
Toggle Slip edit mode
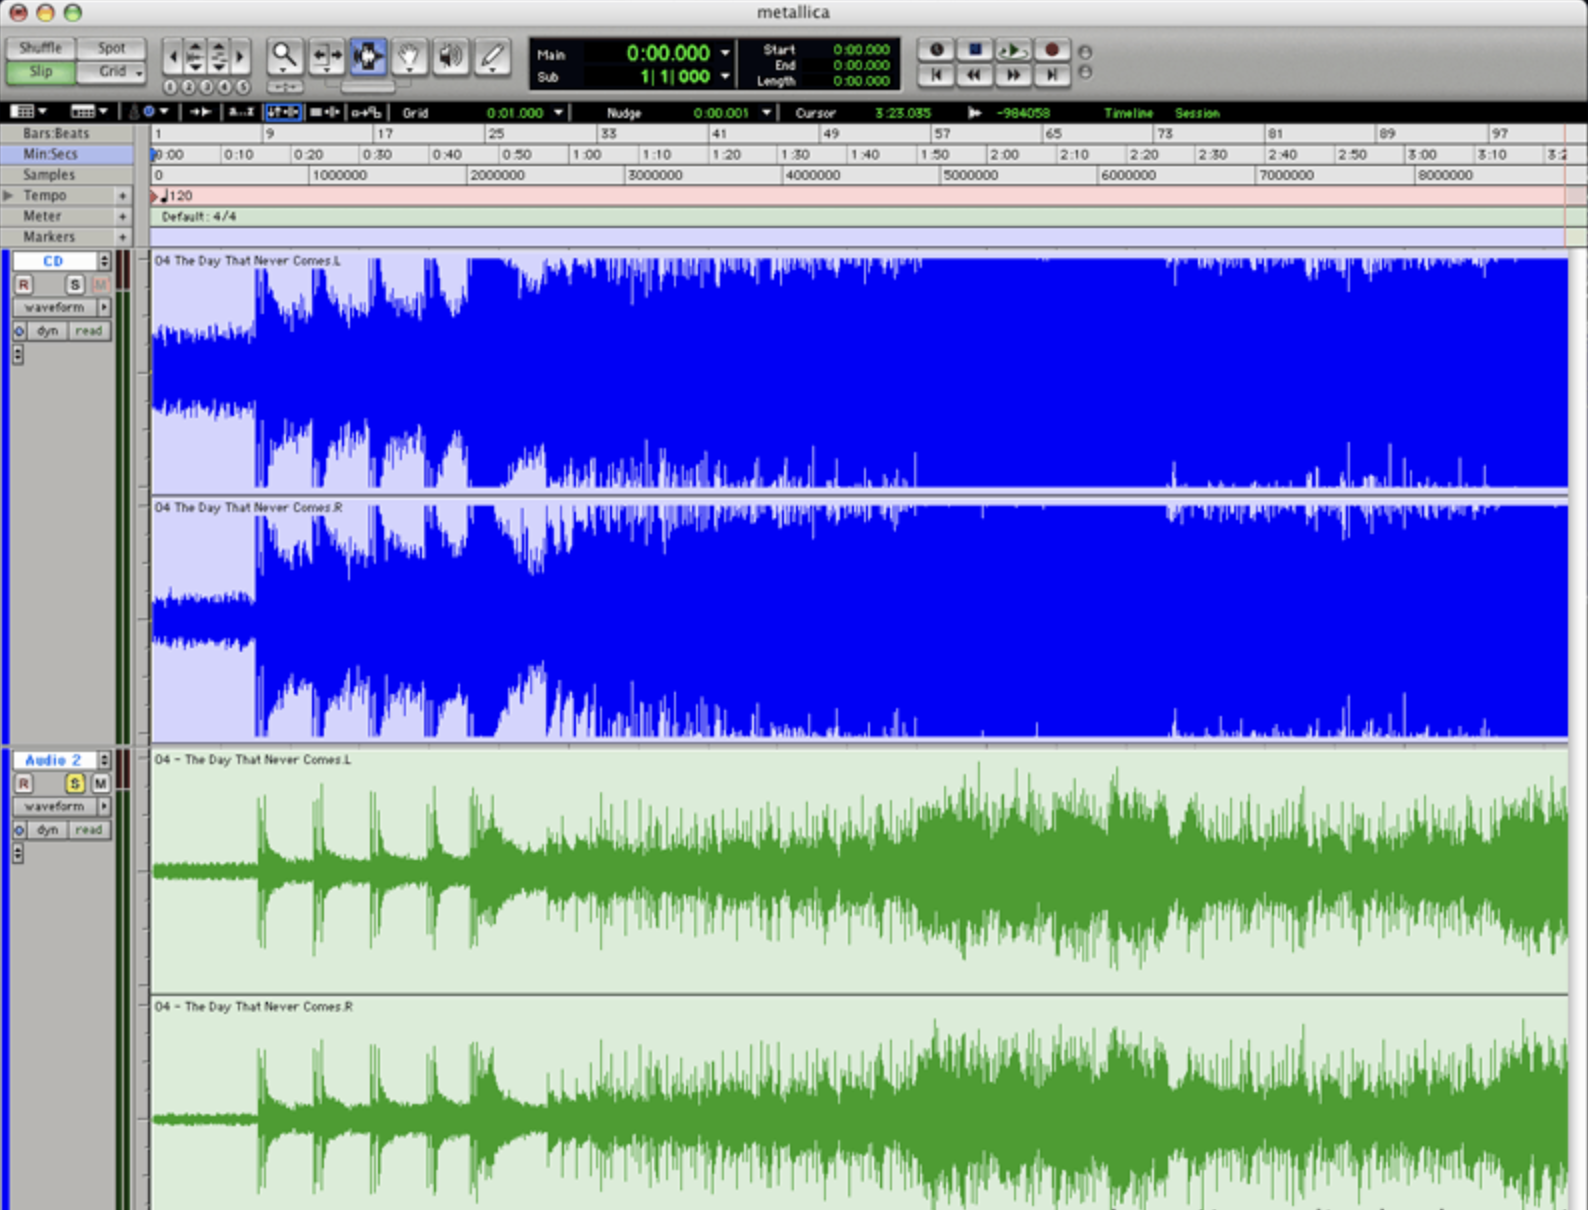coord(40,72)
